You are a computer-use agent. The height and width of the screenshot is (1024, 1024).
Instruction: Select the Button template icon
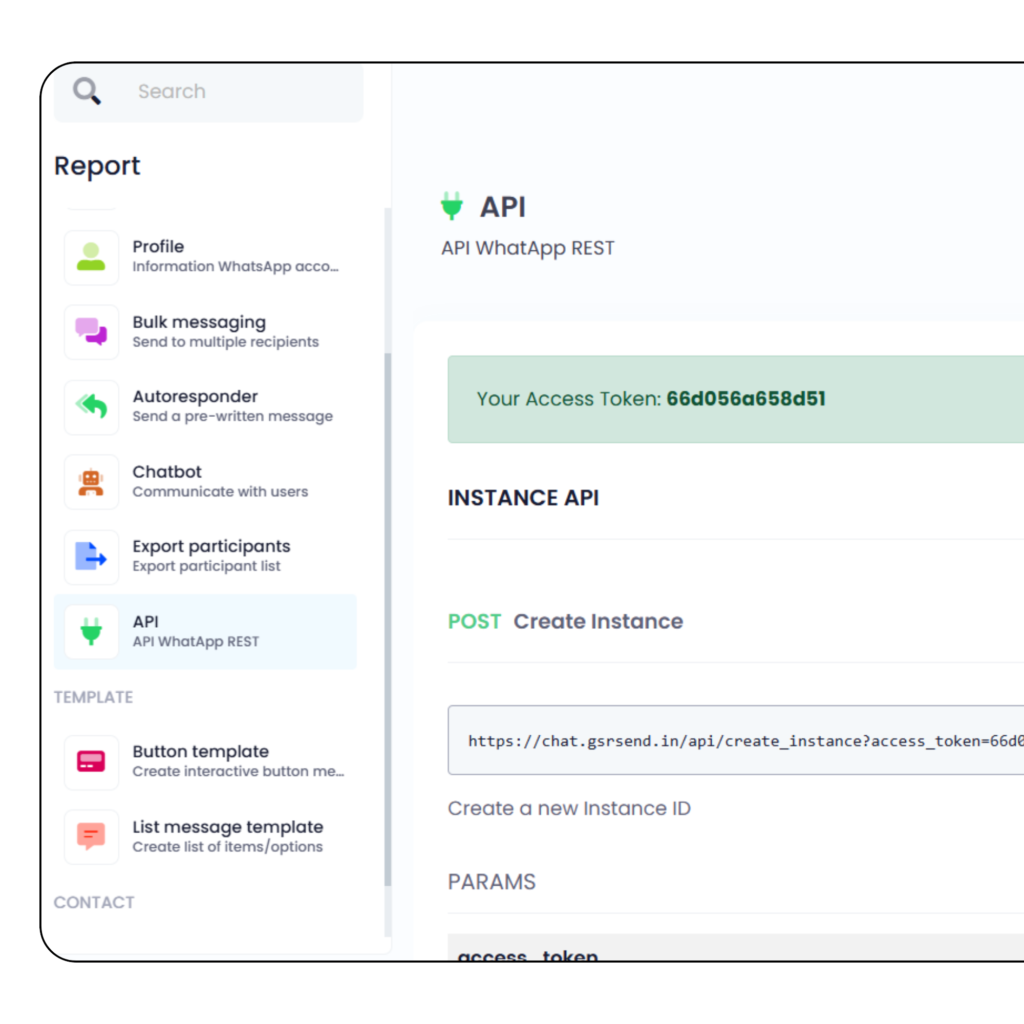click(91, 761)
